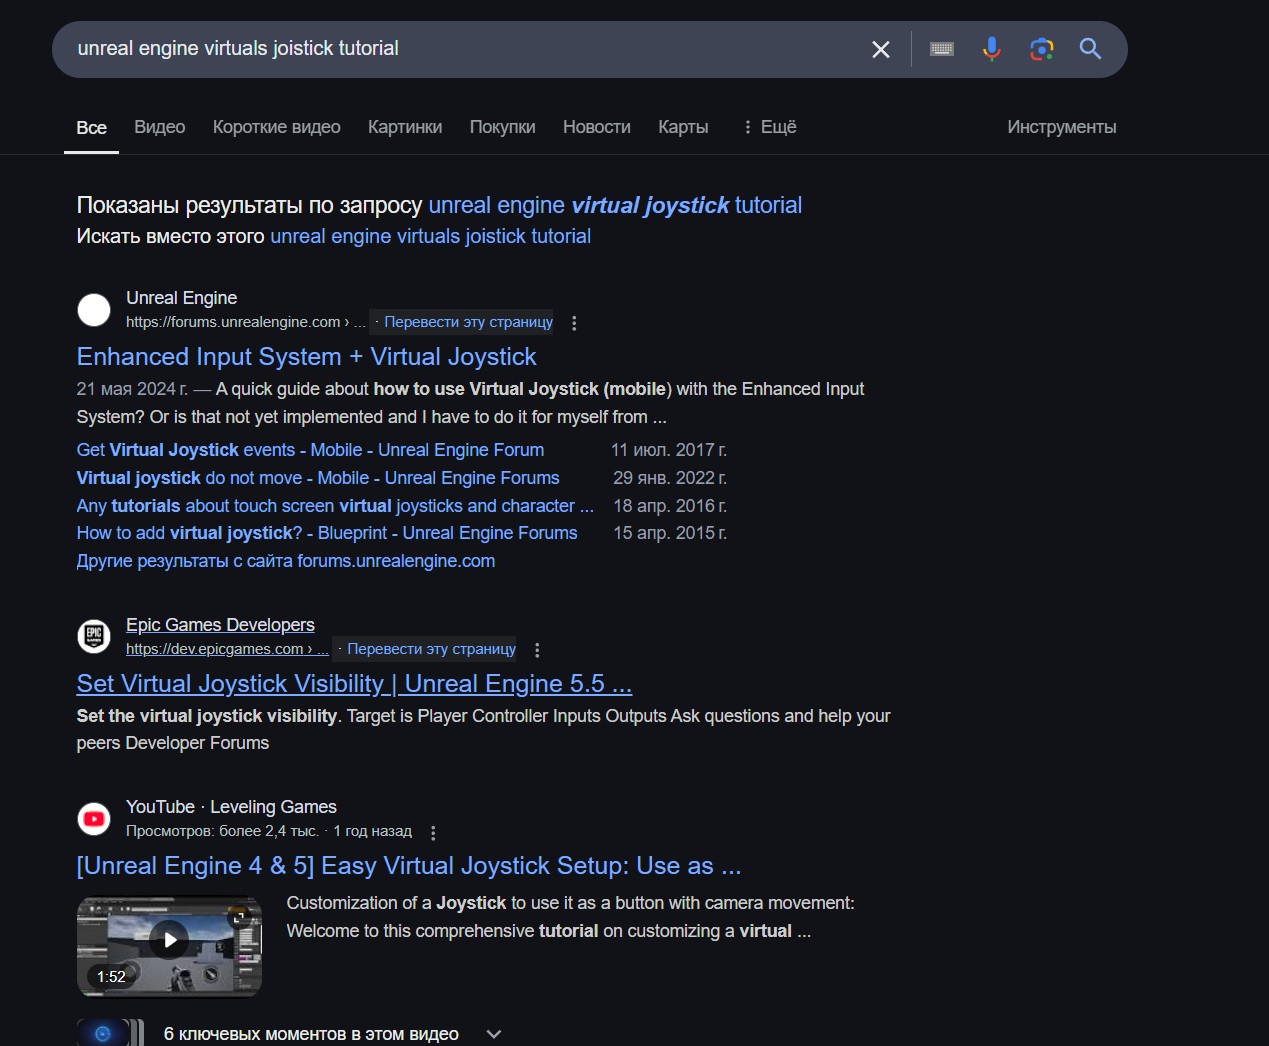The image size is (1269, 1046).
Task: Switch to the Видео tab
Action: [x=160, y=127]
